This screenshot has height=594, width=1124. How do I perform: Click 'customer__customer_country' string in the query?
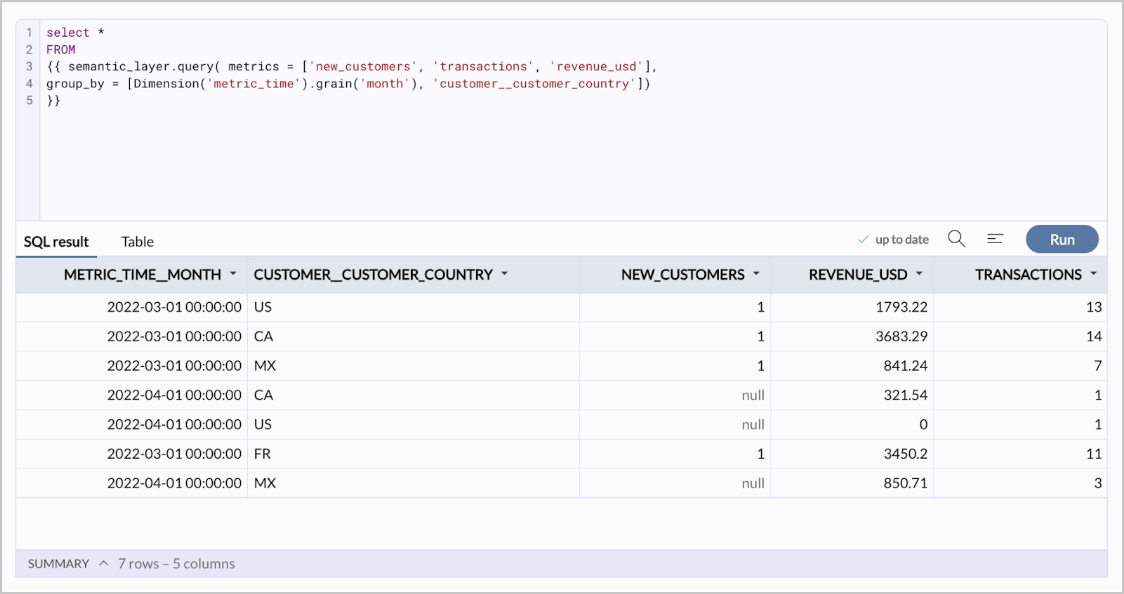coord(534,84)
